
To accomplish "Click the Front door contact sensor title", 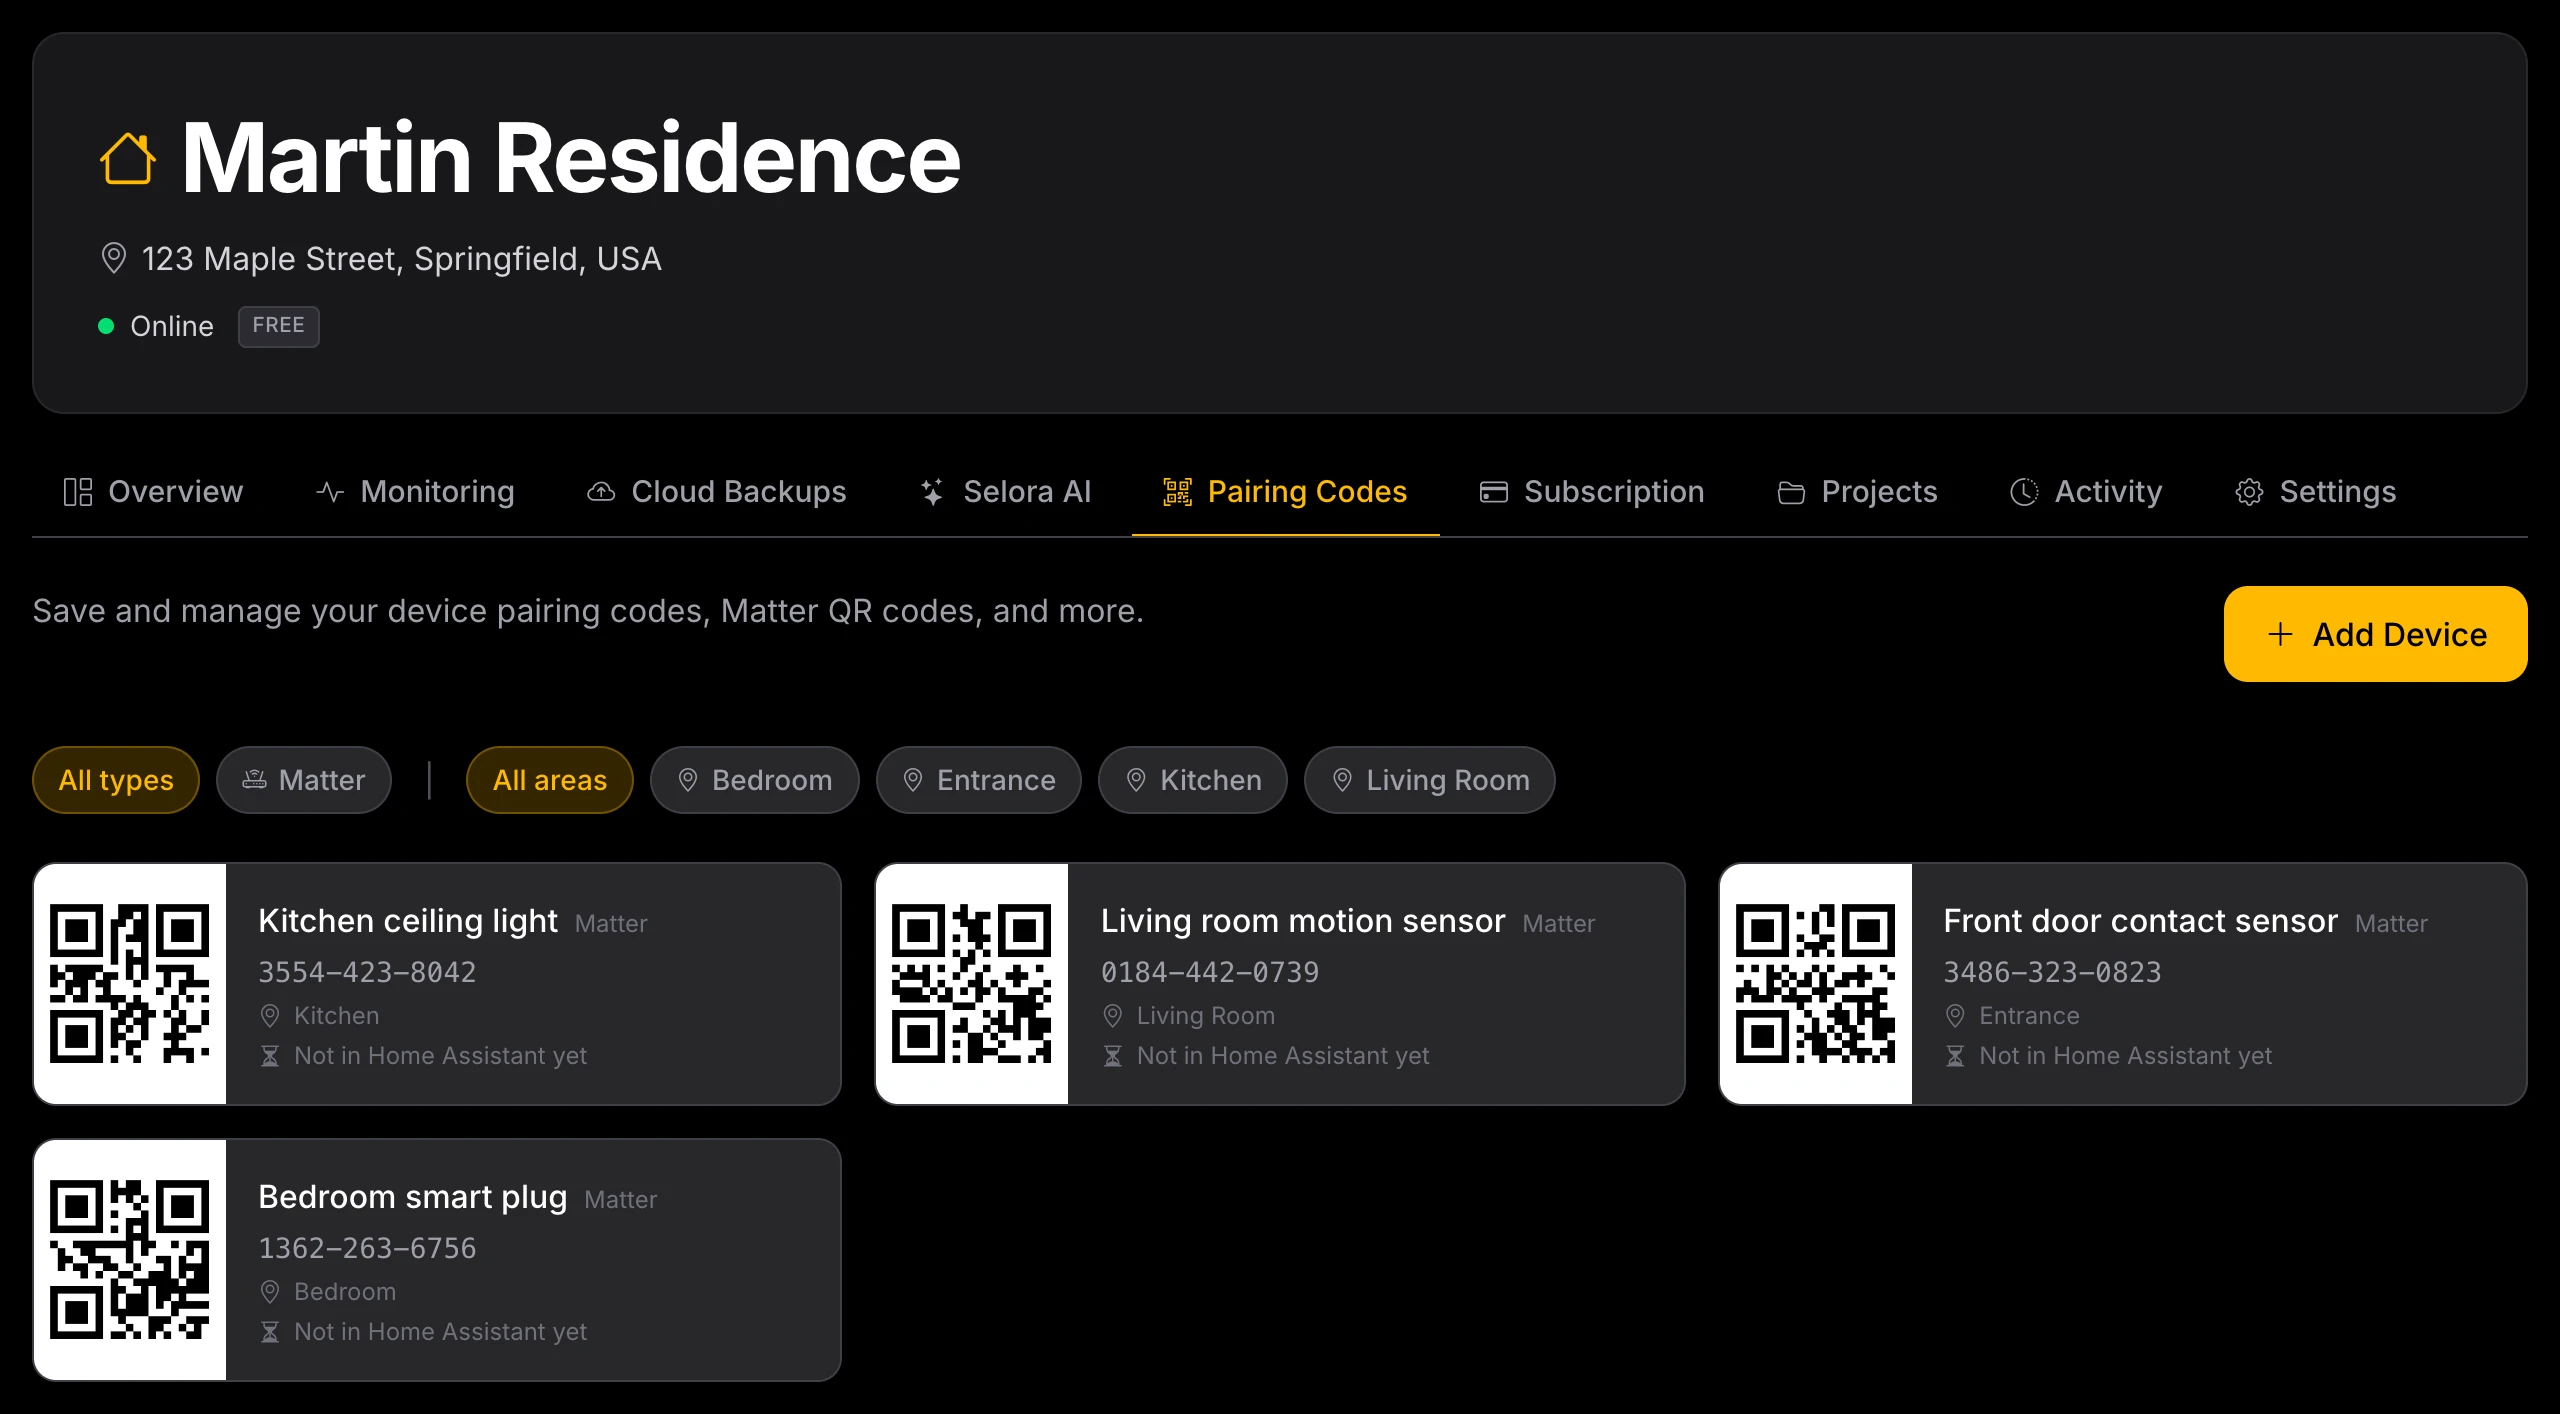I will pyautogui.click(x=2140, y=921).
